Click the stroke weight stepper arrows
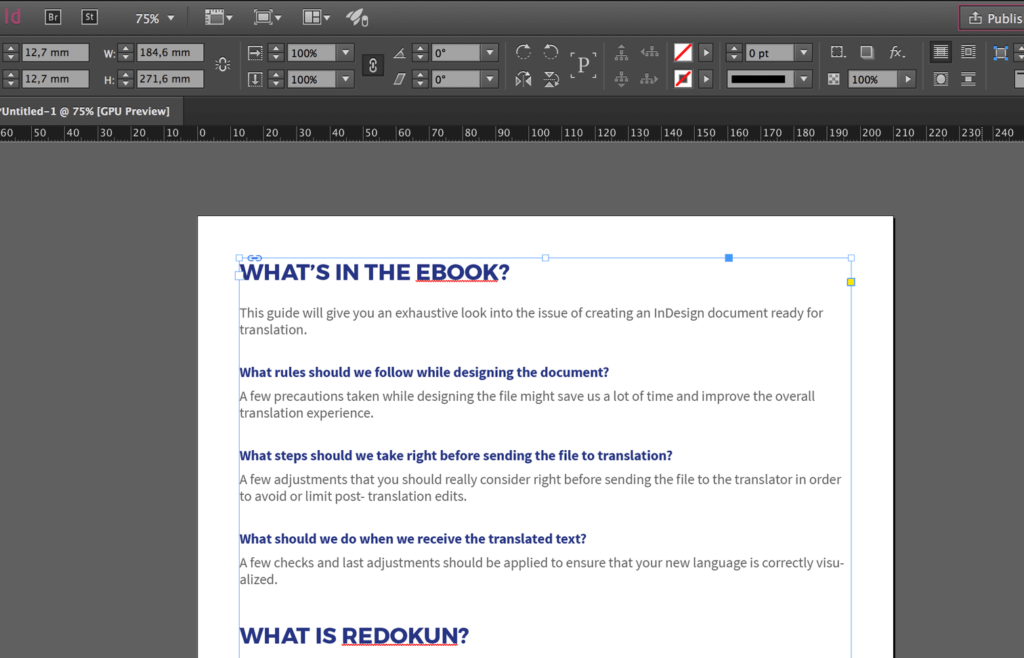The height and width of the screenshot is (658, 1024). [735, 53]
